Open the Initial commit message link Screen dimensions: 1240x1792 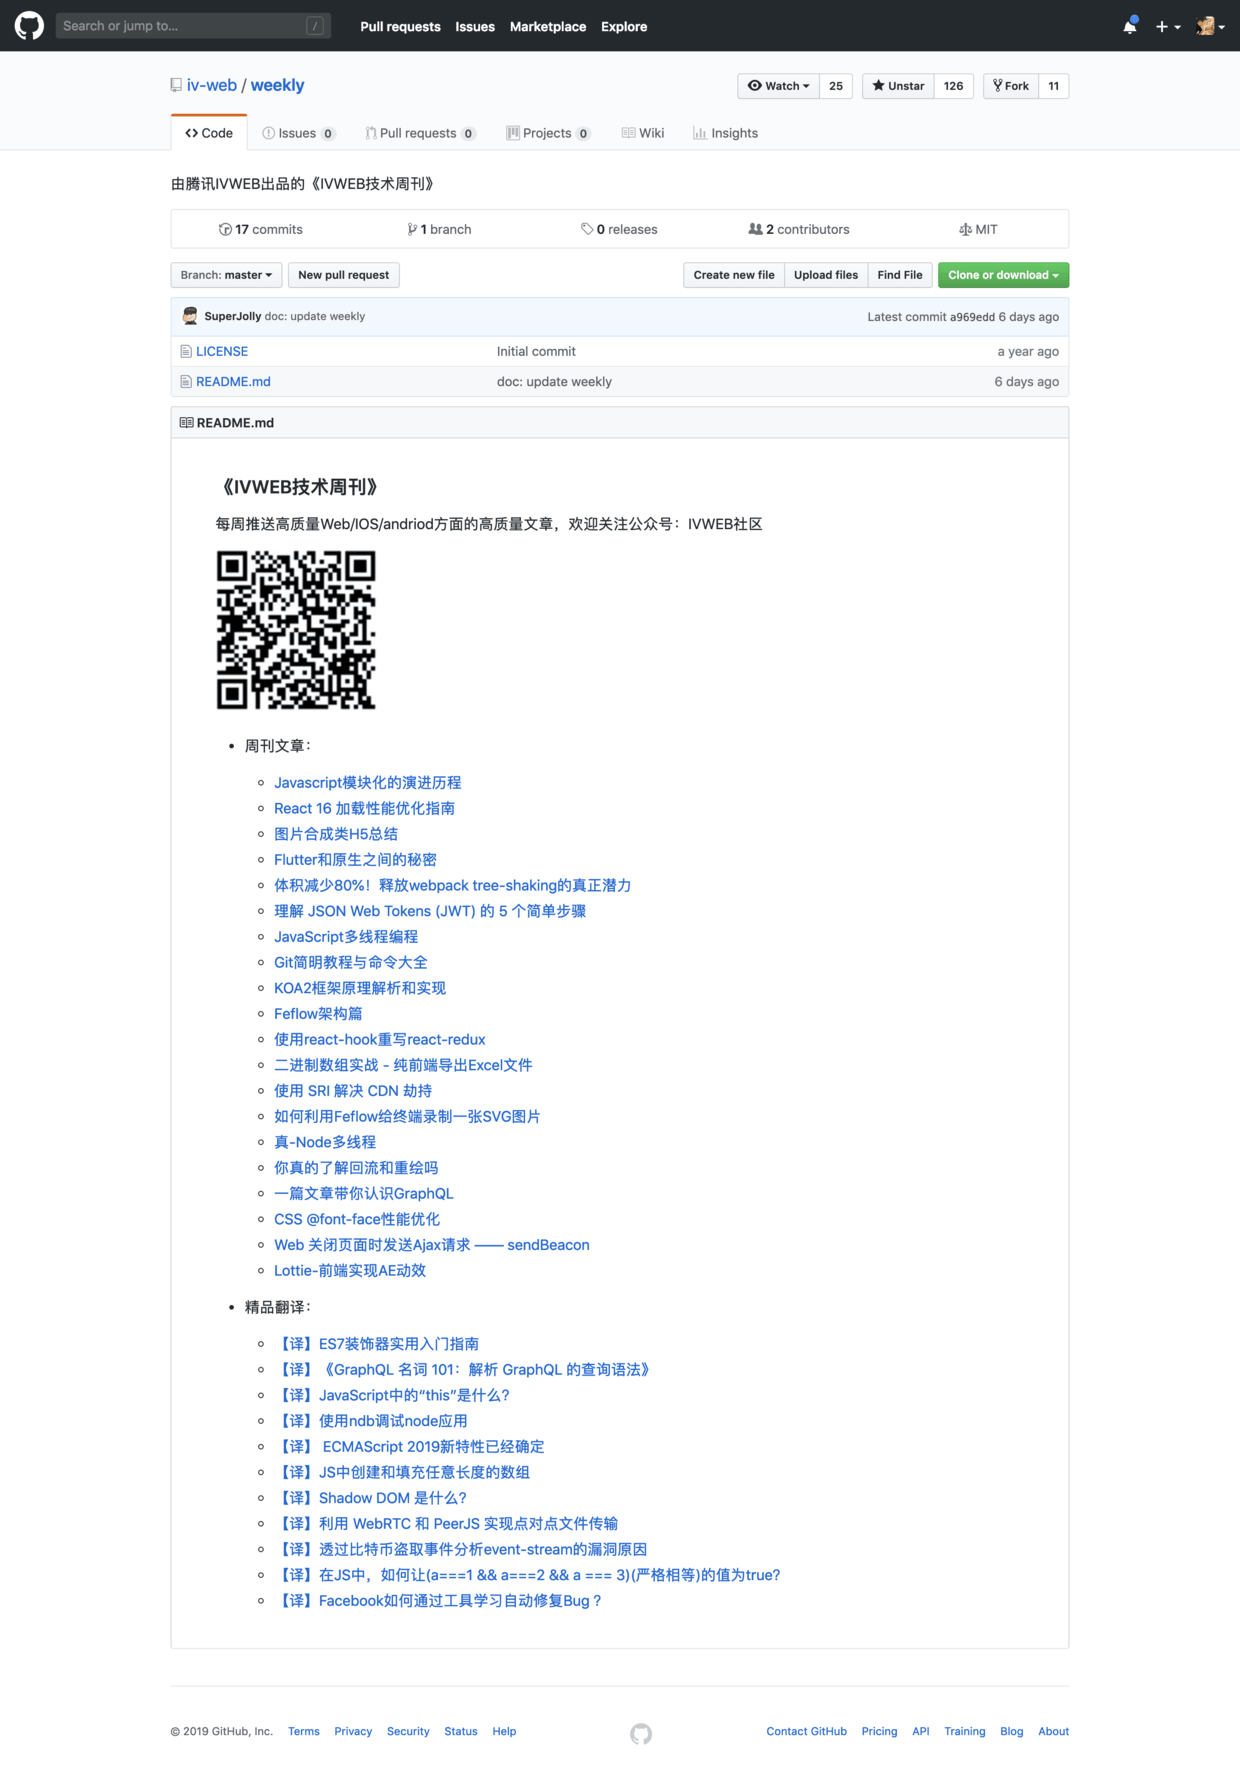tap(536, 352)
